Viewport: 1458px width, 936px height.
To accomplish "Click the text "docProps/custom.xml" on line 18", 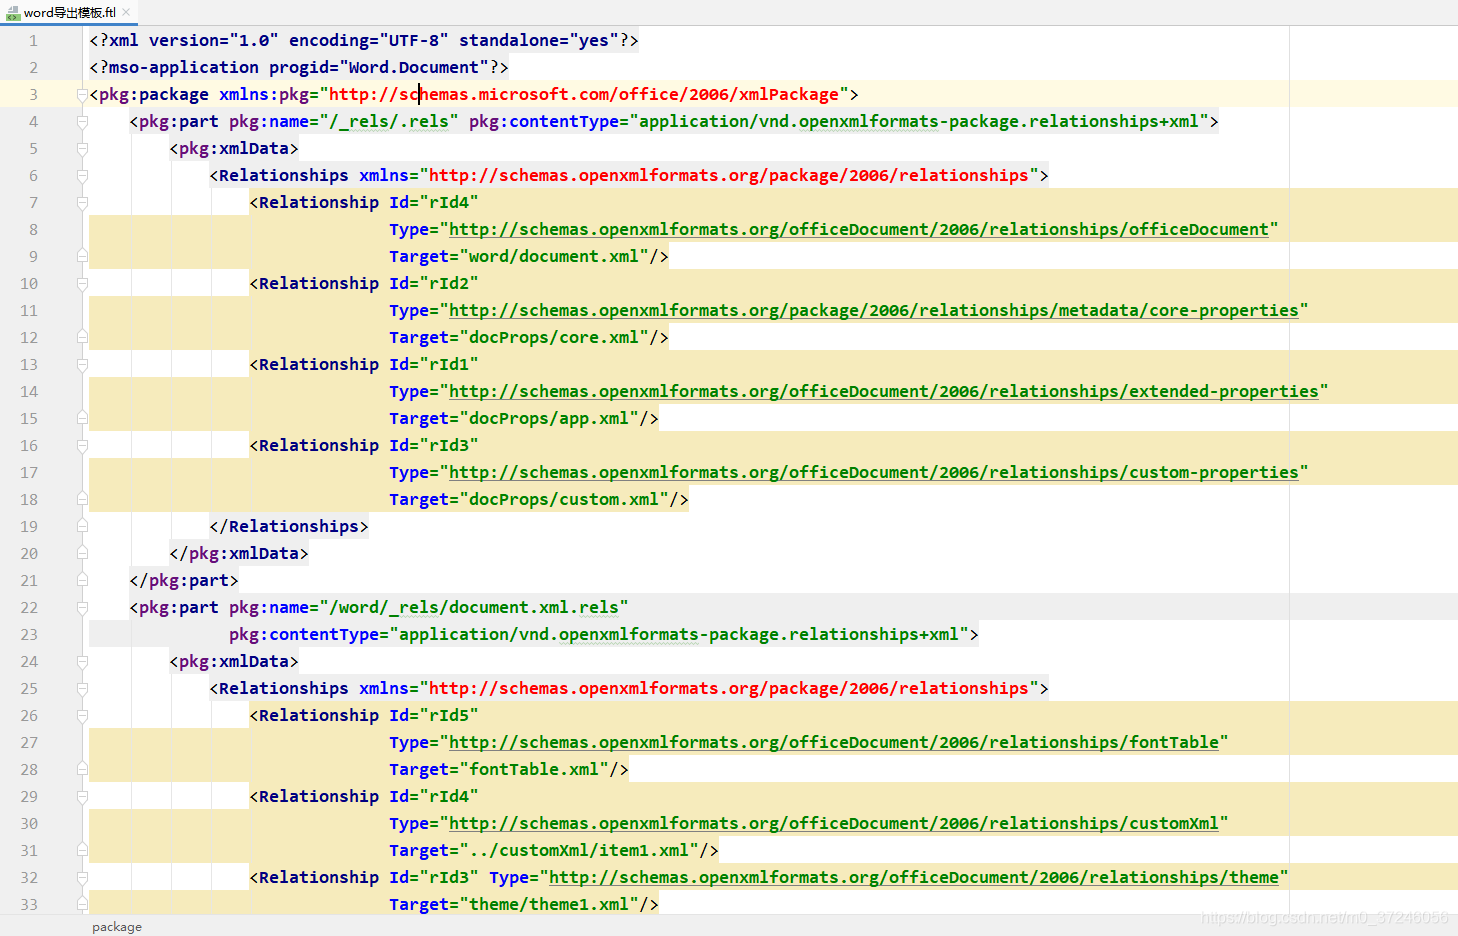I will click(563, 500).
